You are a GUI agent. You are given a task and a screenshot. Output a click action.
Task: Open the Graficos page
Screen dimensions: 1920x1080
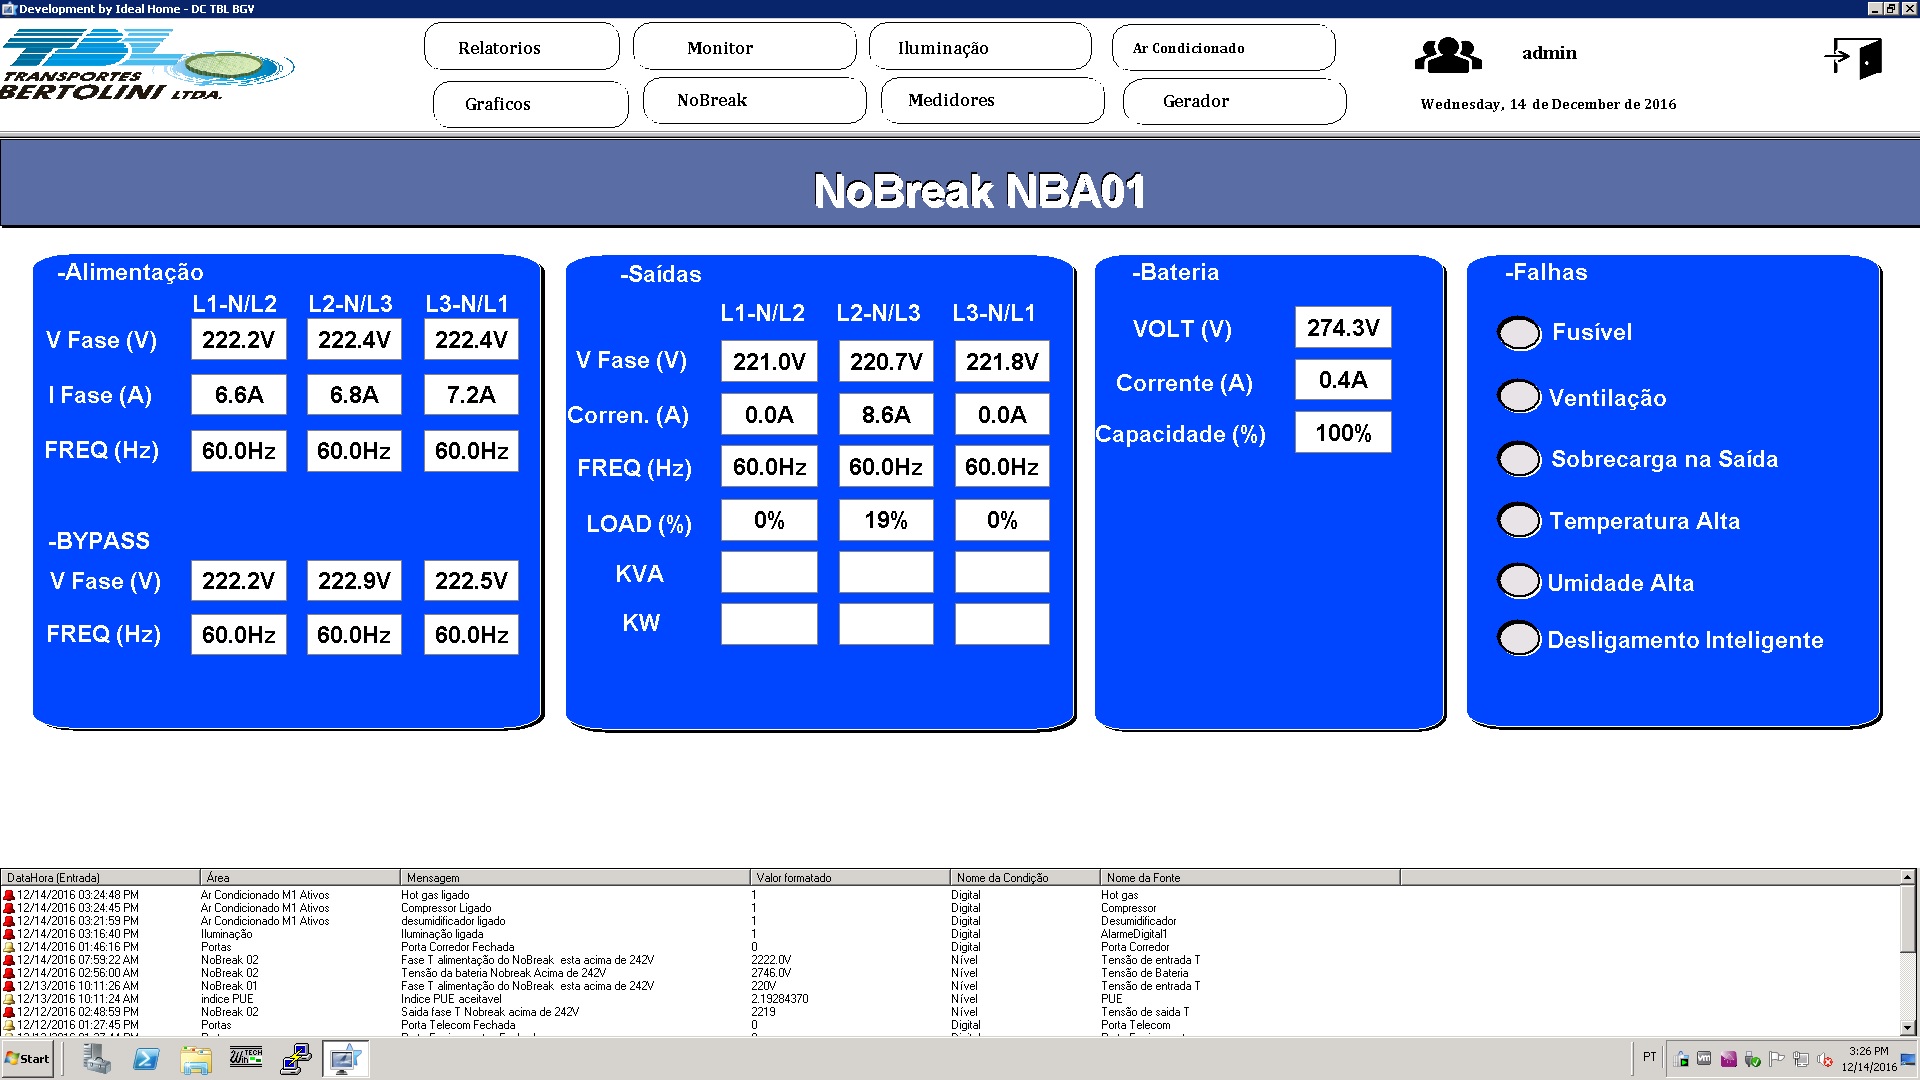531,104
